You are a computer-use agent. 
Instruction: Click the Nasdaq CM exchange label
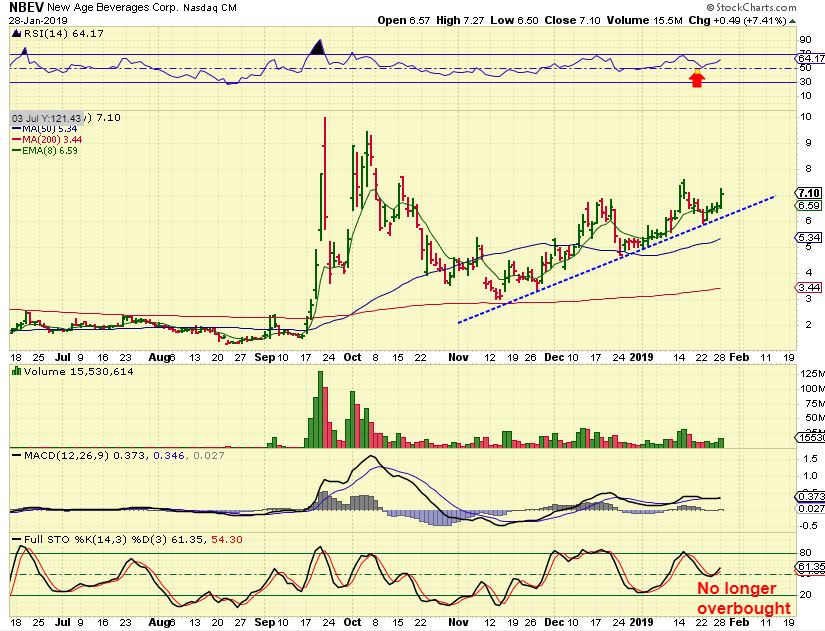210,8
